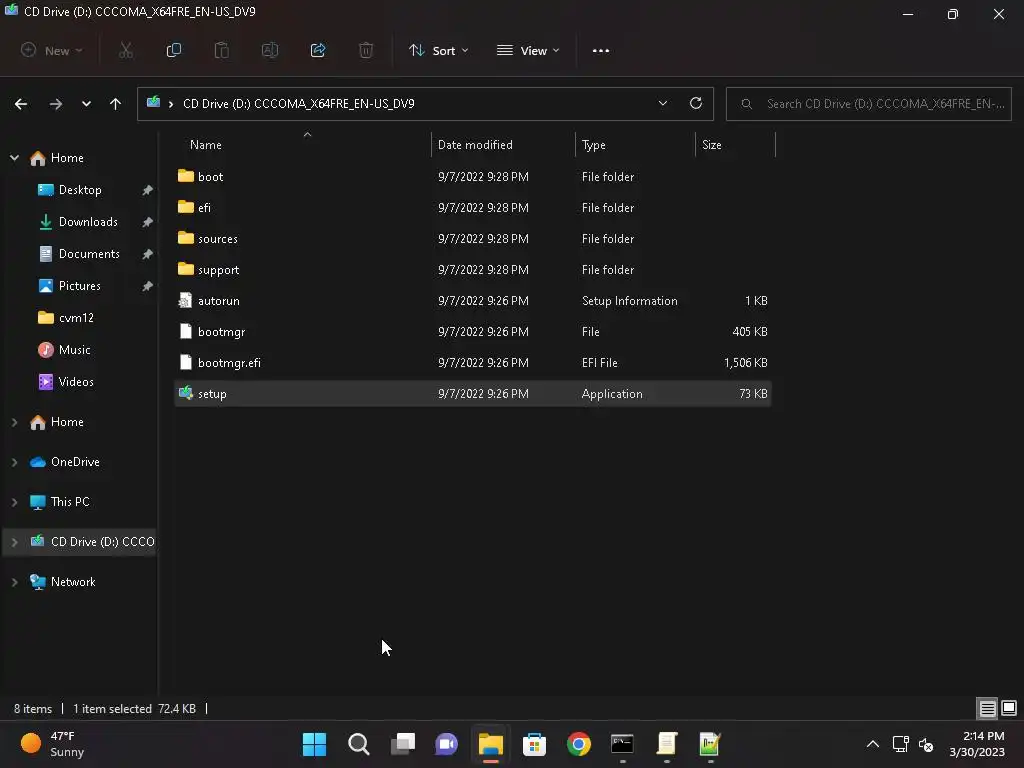This screenshot has height=768, width=1024.
Task: Open the terminal window from taskbar
Action: click(x=622, y=744)
